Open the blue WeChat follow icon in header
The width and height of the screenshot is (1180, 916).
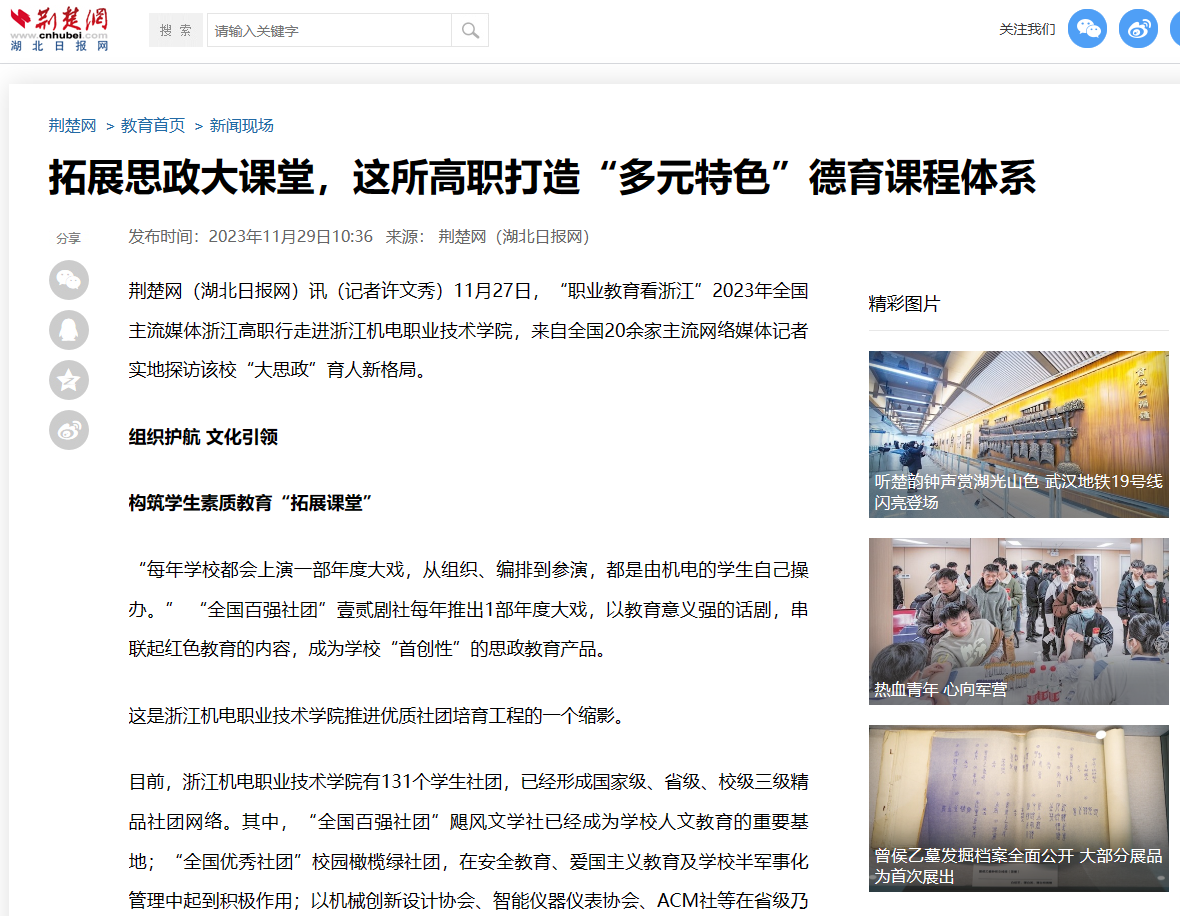click(1087, 29)
